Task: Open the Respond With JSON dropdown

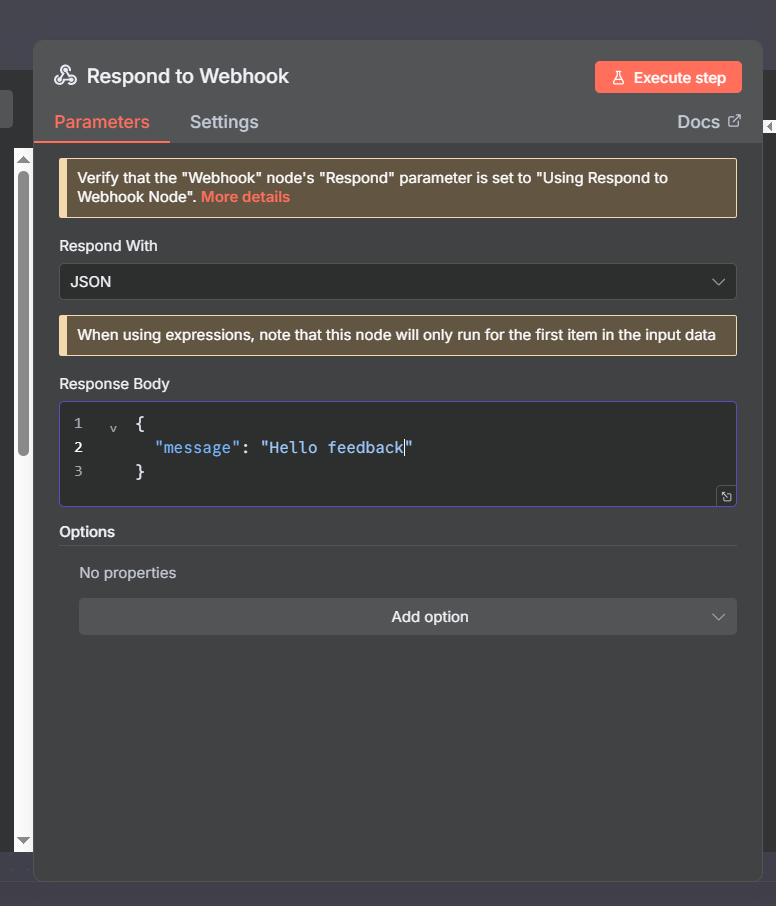Action: pos(397,282)
